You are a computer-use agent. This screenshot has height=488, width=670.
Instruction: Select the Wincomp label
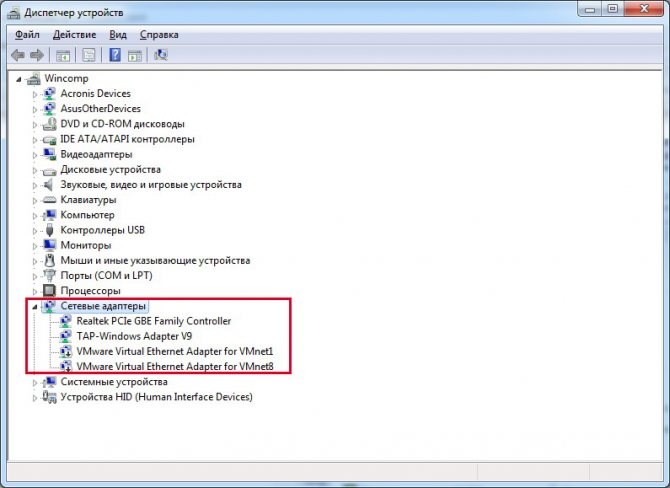[x=67, y=78]
